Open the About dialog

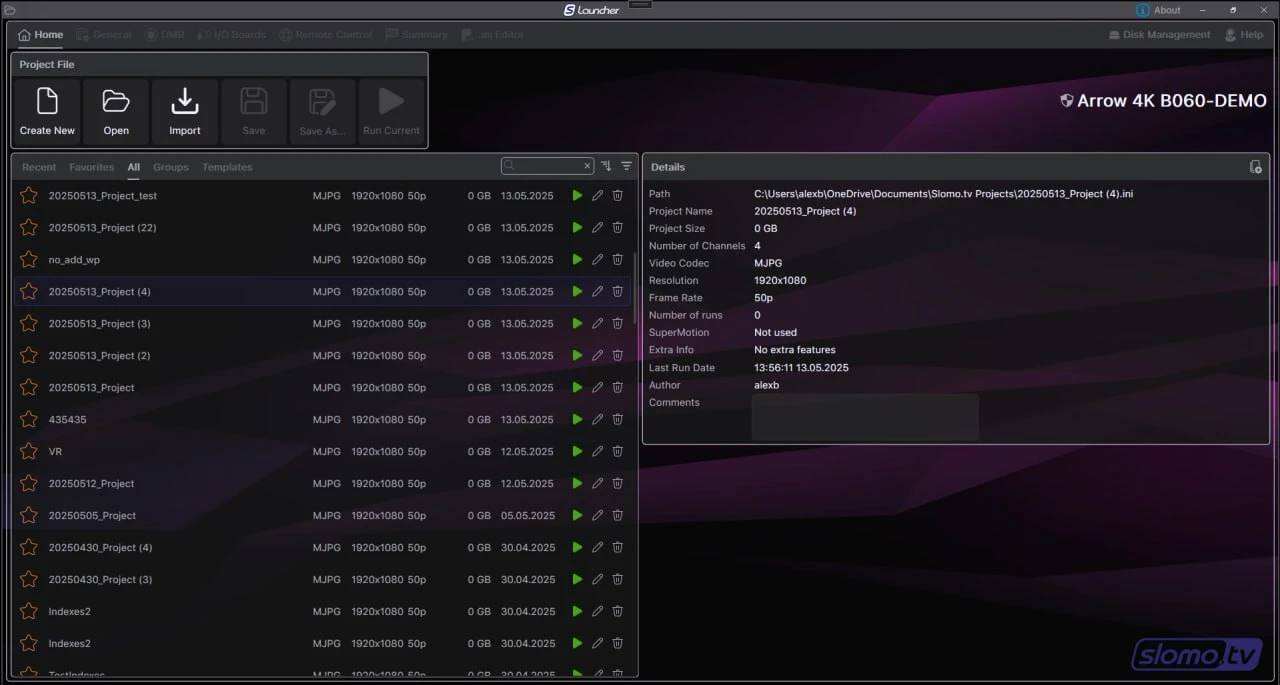coord(1158,10)
